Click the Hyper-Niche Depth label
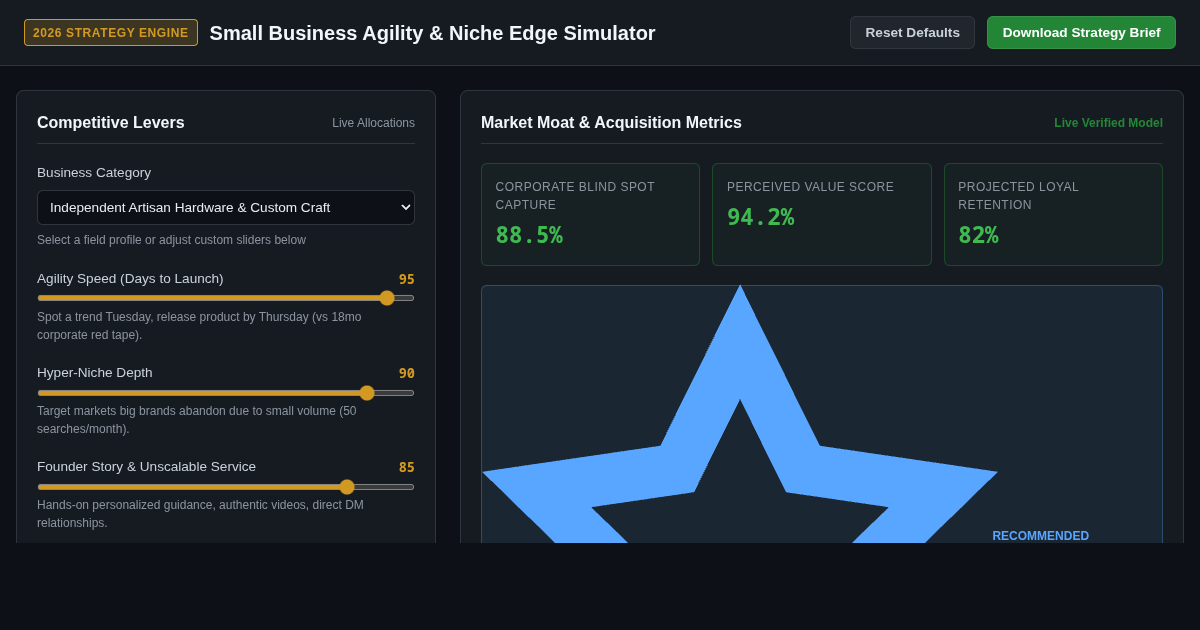Screen dimensions: 1200x630 [95, 373]
